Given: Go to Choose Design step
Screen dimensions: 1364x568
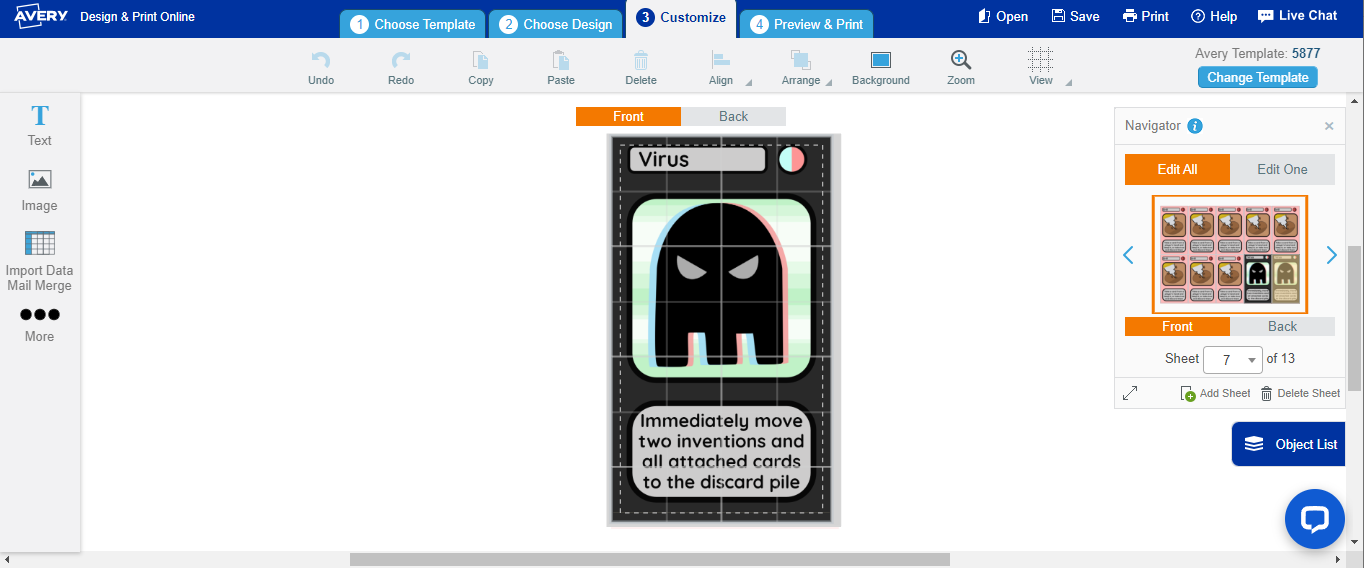Looking at the screenshot, I should tap(556, 24).
